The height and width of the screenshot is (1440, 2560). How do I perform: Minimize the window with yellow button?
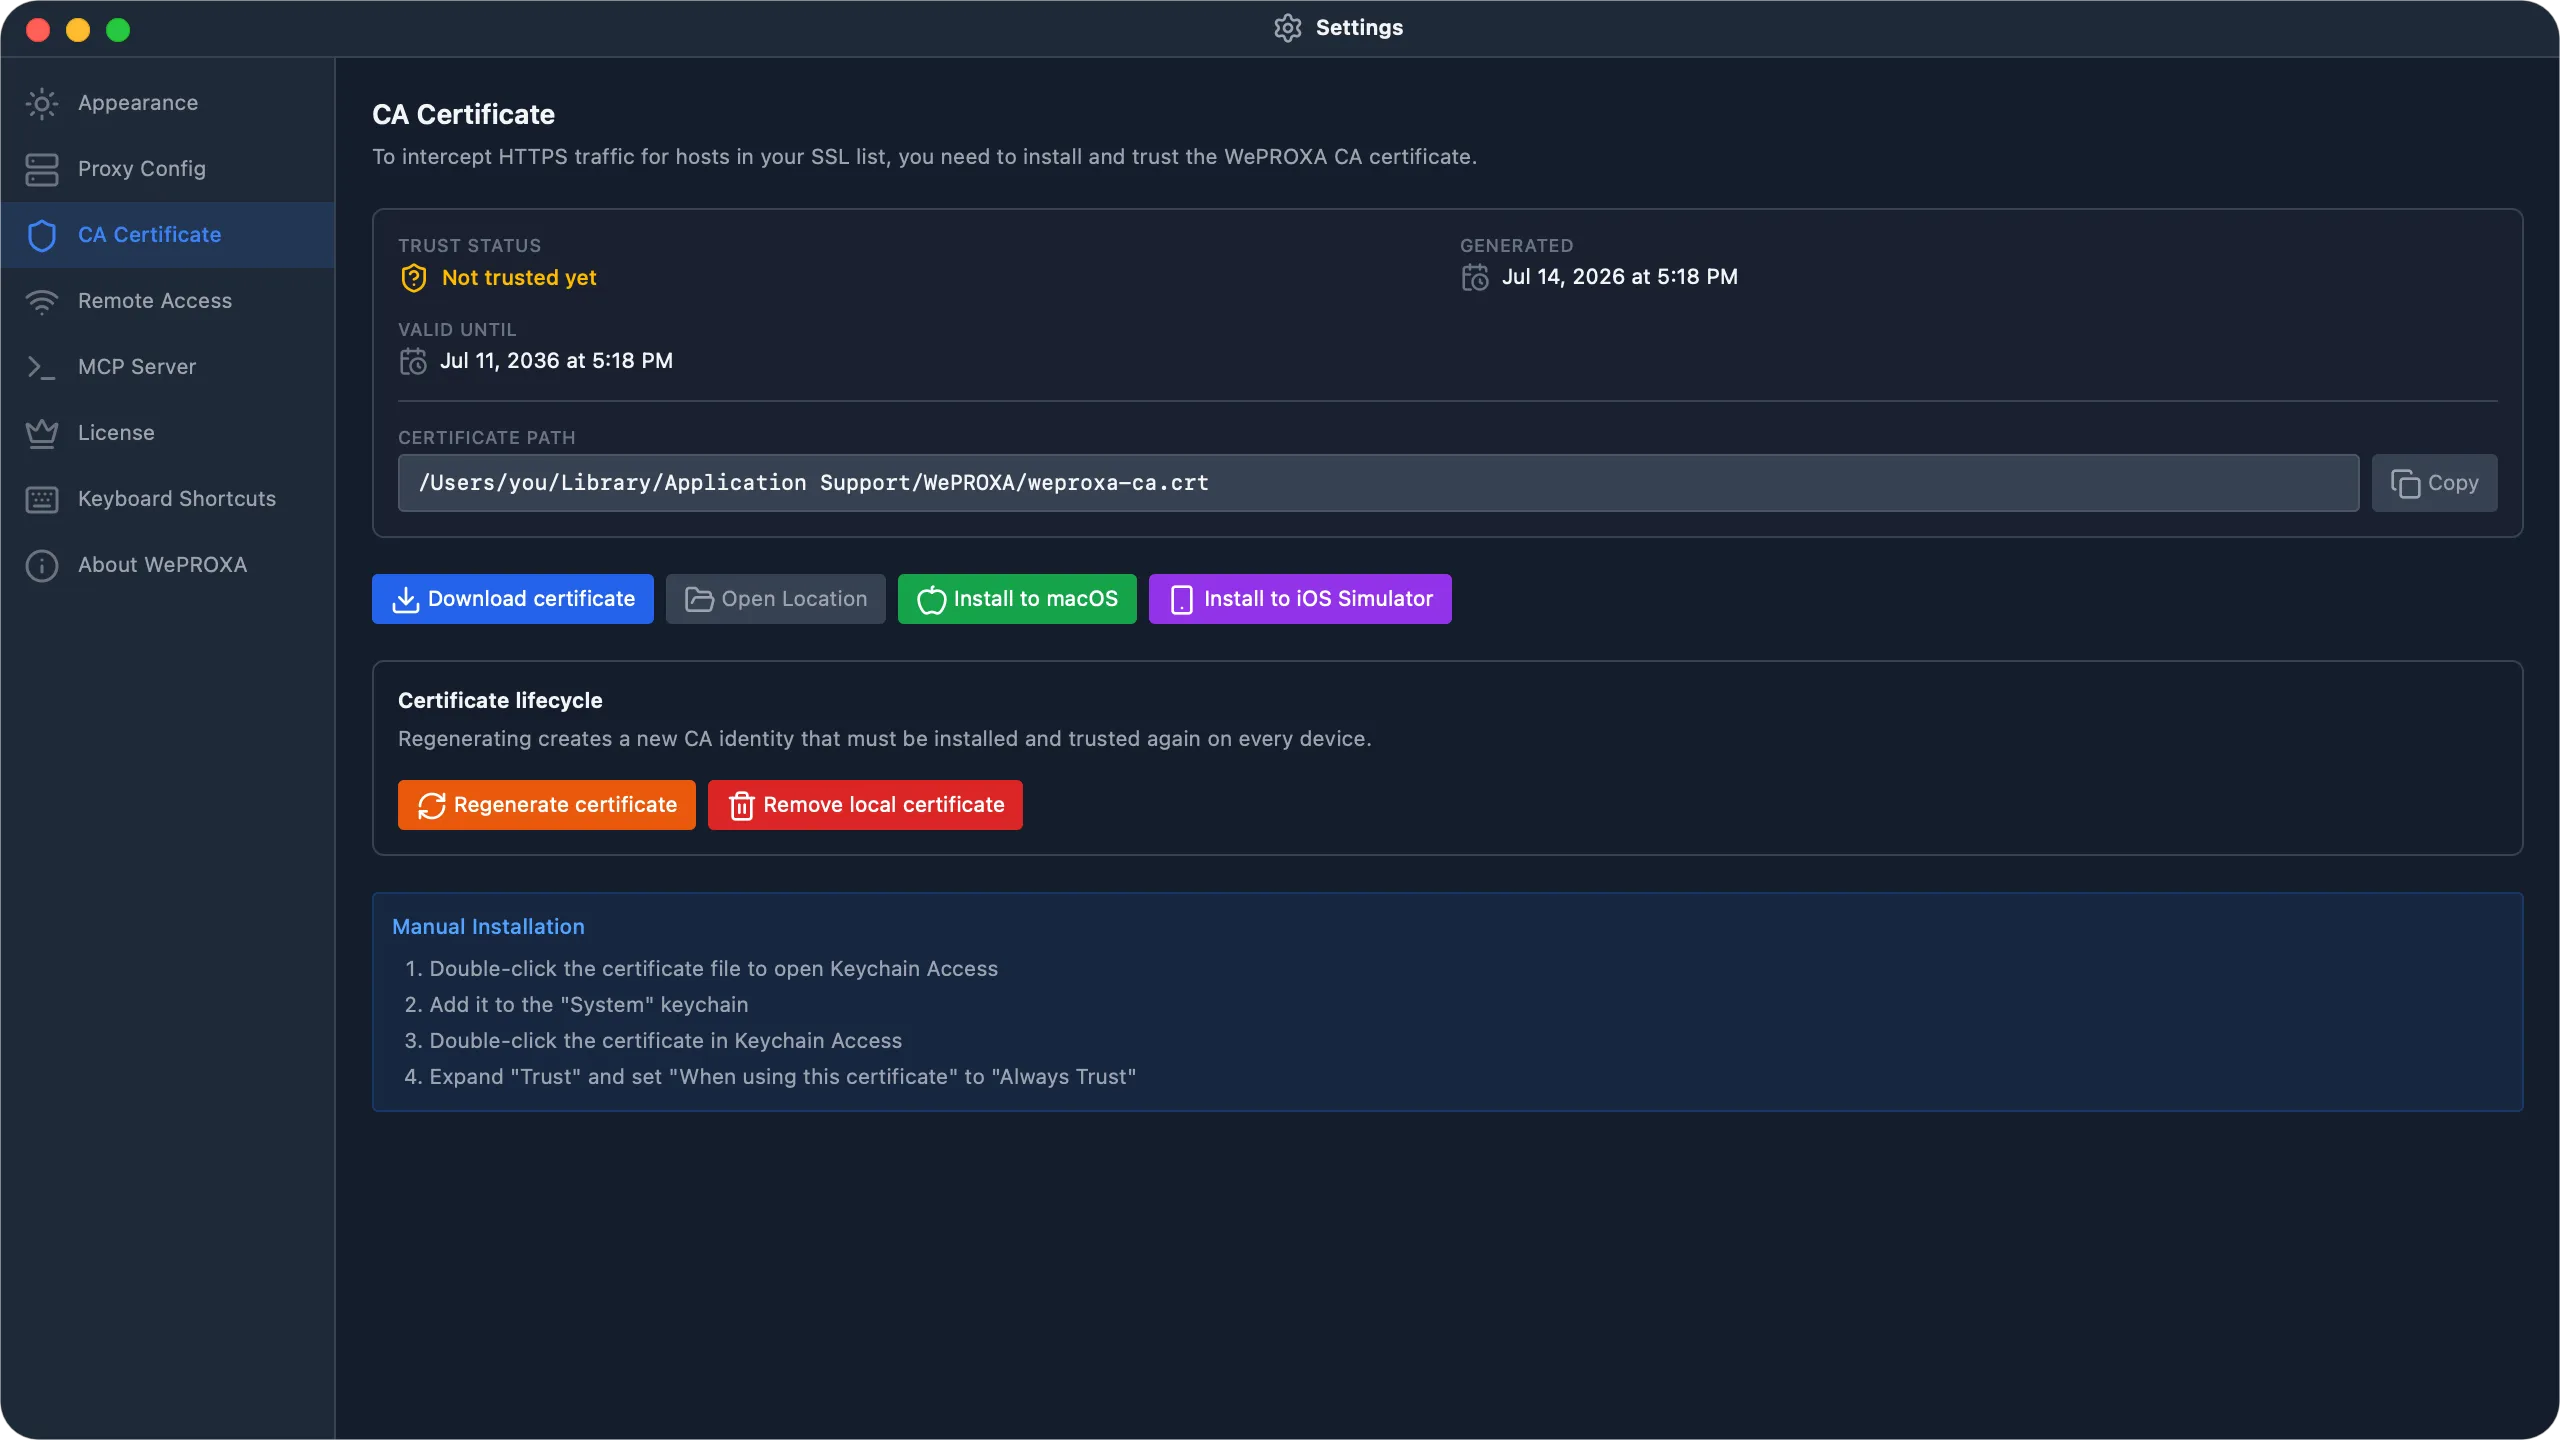click(78, 30)
